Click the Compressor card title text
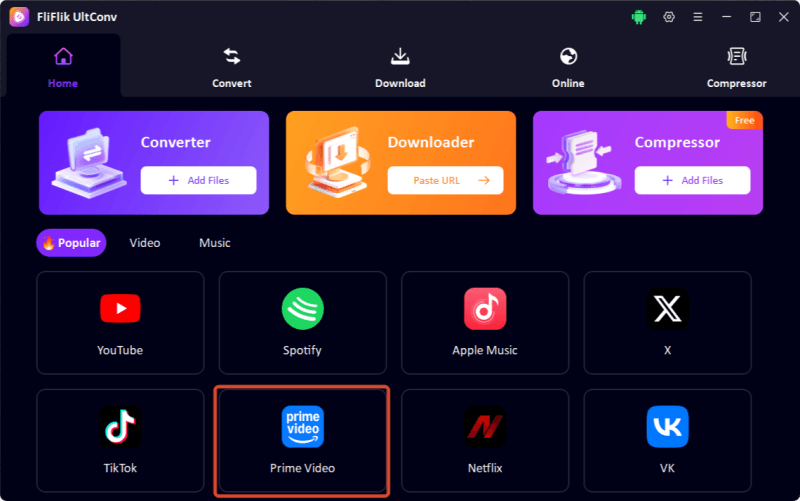This screenshot has width=800, height=501. tap(677, 142)
